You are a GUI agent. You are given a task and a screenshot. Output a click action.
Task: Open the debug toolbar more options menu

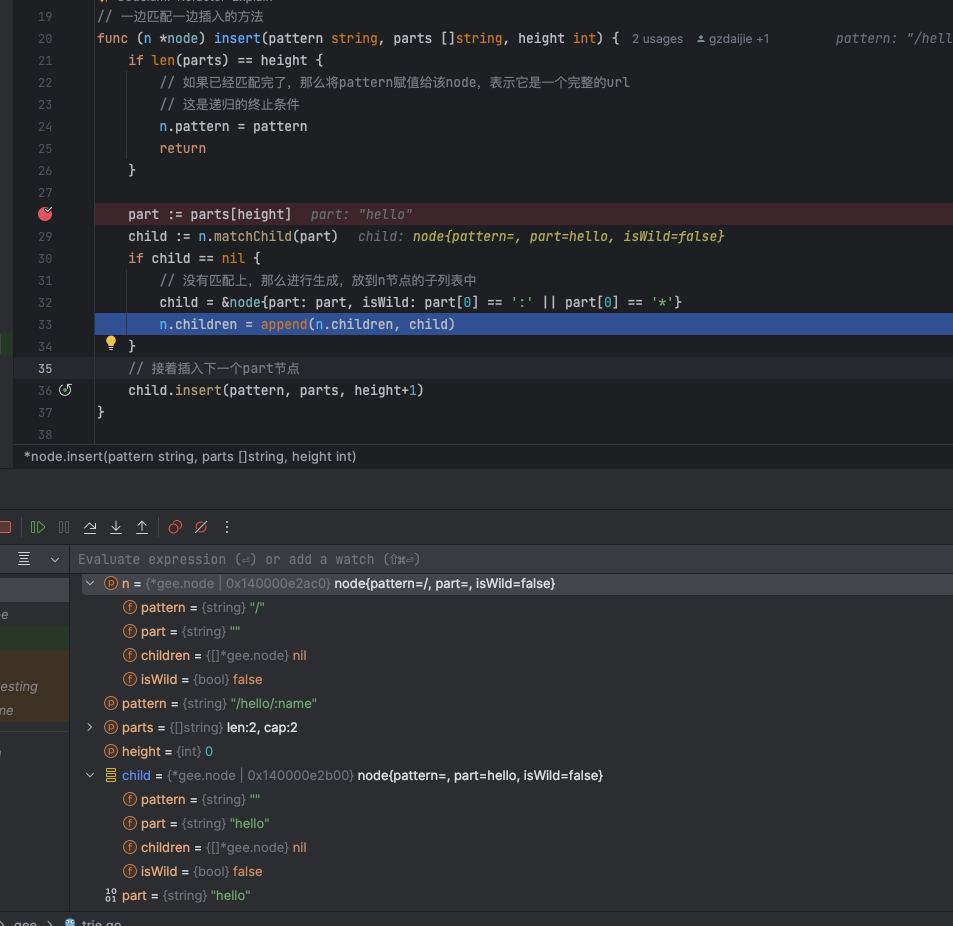pyautogui.click(x=227, y=527)
